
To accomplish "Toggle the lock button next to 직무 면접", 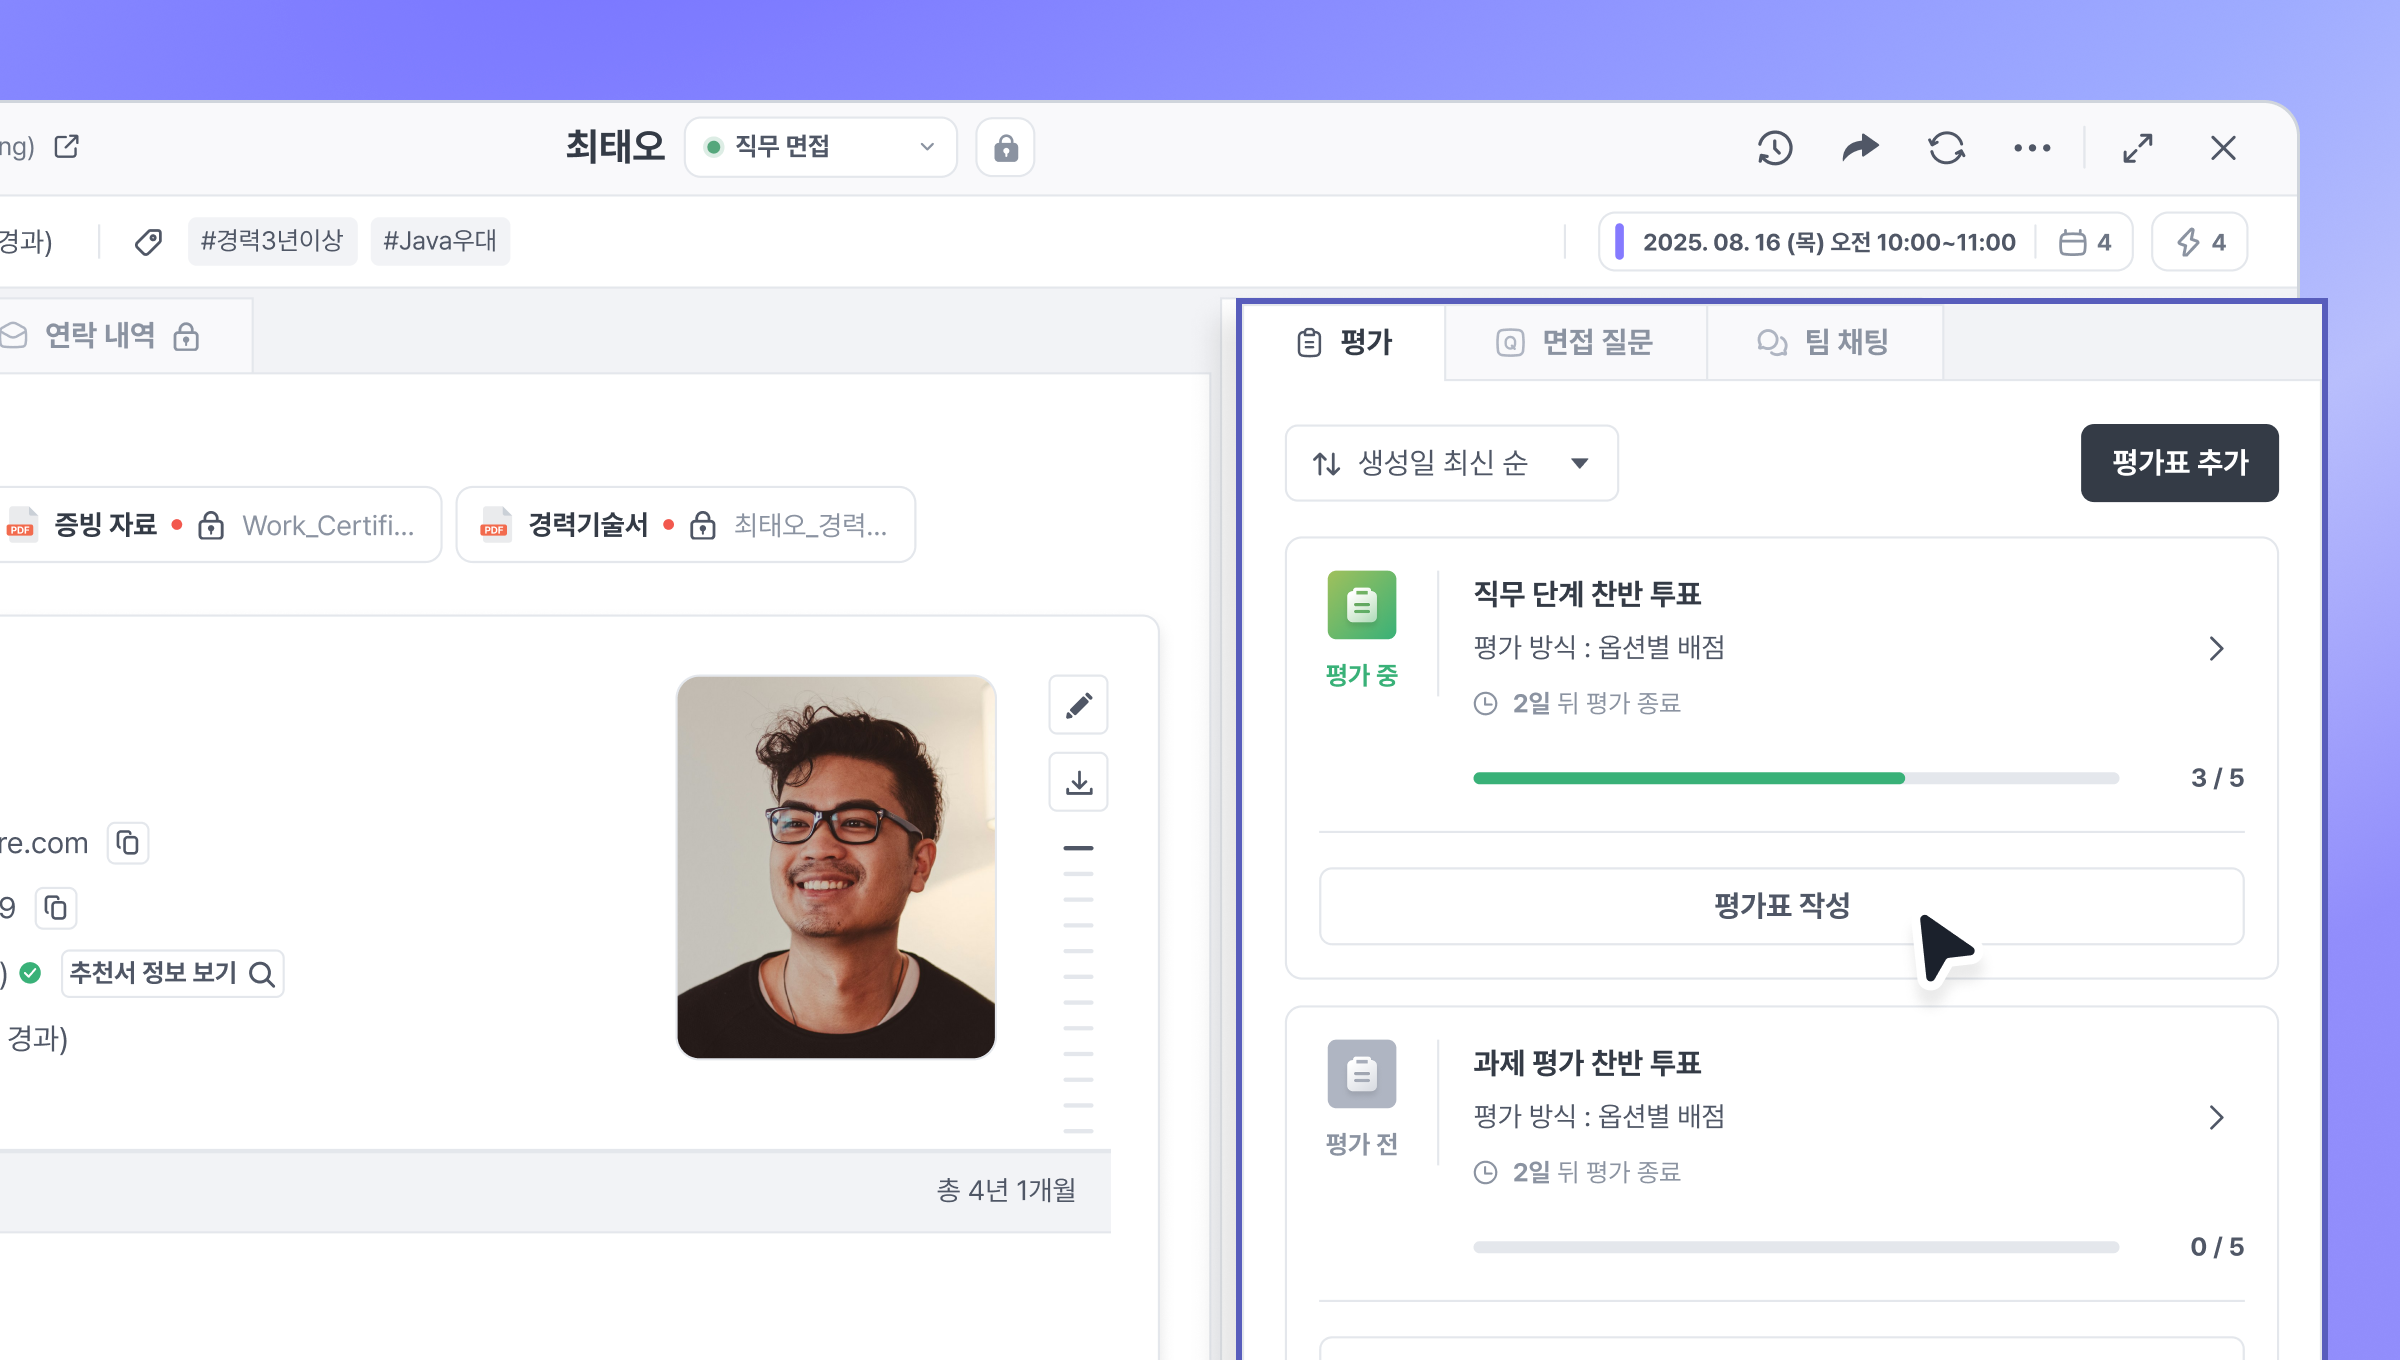I will [1005, 148].
